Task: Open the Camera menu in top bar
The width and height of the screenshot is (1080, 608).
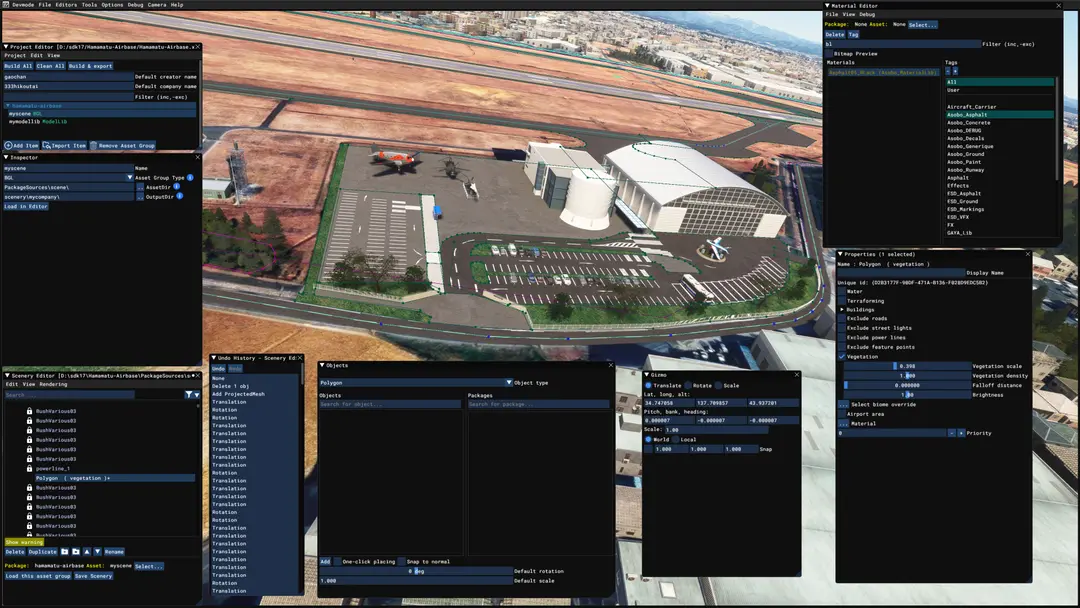Action: tap(156, 4)
